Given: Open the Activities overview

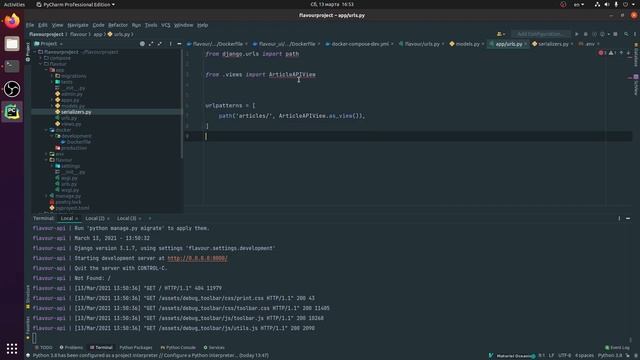Looking at the screenshot, I should [x=14, y=4].
